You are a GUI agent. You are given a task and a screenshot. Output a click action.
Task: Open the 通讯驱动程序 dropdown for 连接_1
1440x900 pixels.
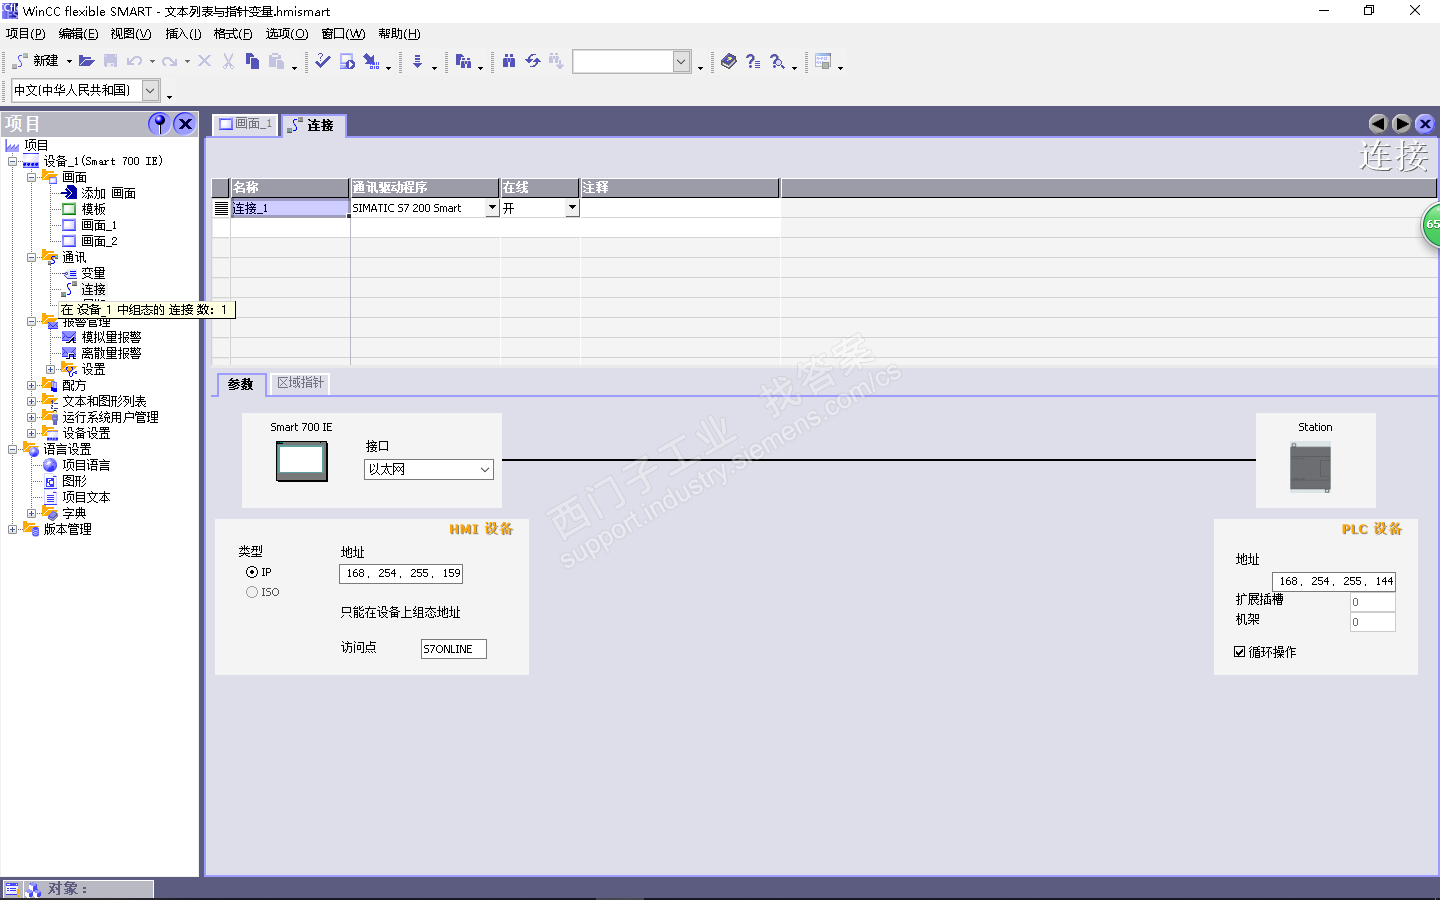pos(492,208)
